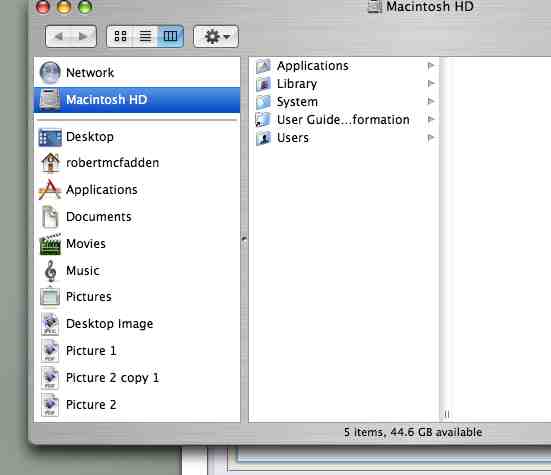Open the Movies clapperboard icon

tap(50, 244)
